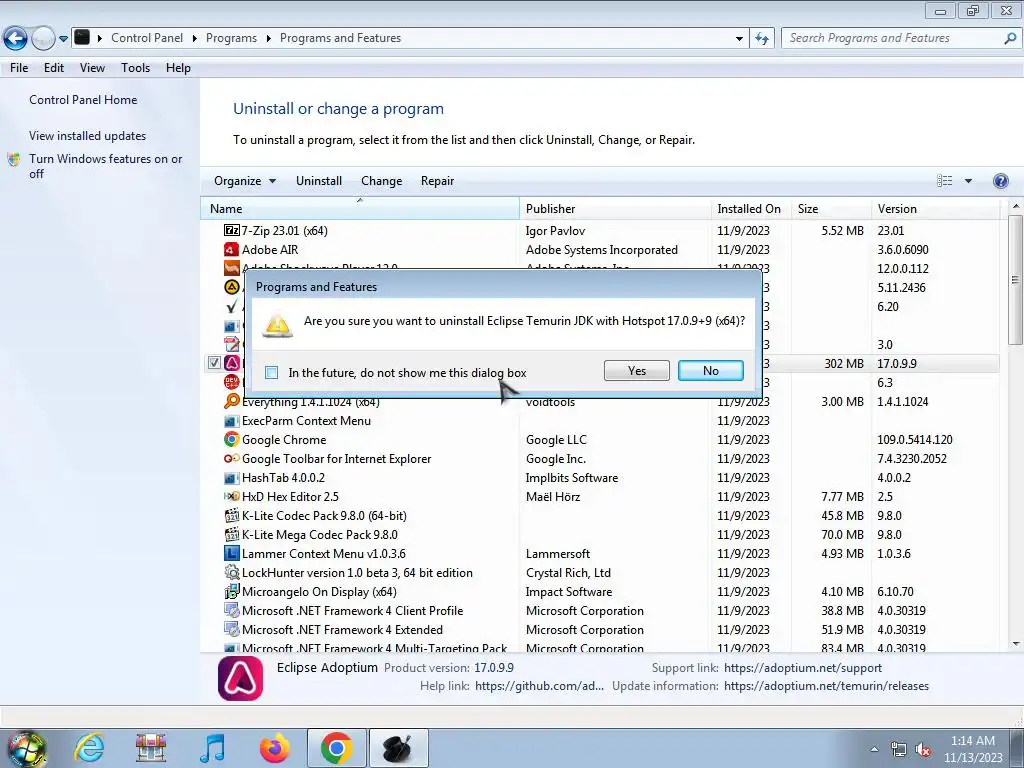
Task: Launch Internet Explorer from taskbar
Action: (x=89, y=748)
